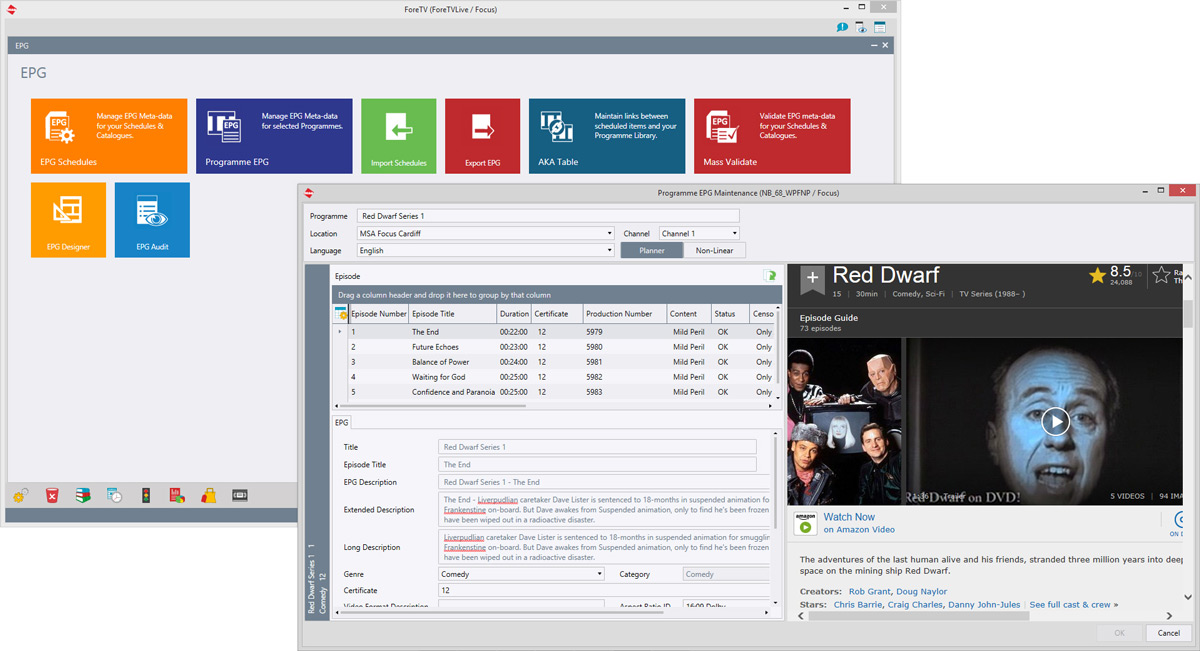
Task: Switch to Non-Linear mode
Action: pyautogui.click(x=715, y=250)
